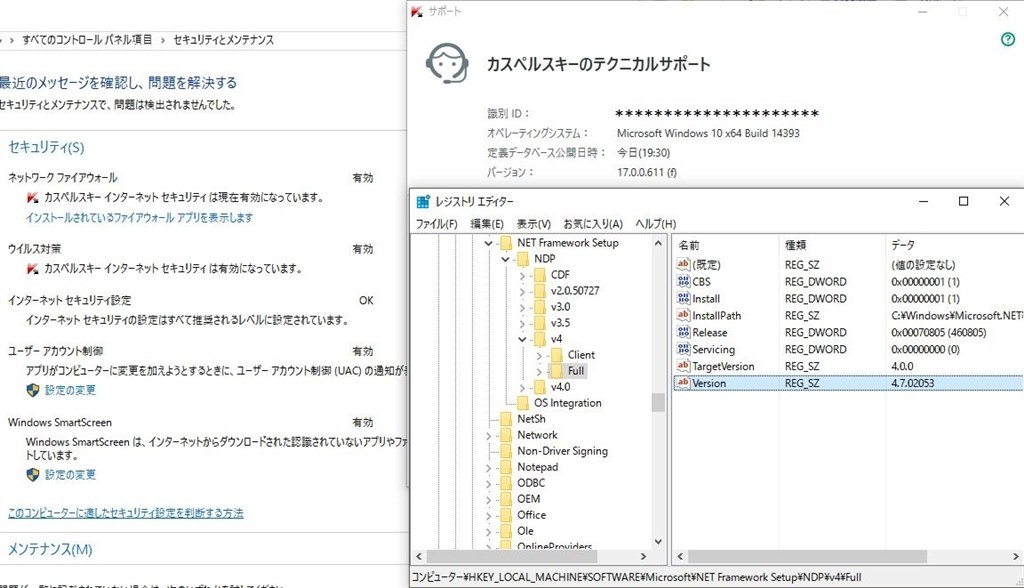Click the NetSh folder icon
The width and height of the screenshot is (1024, 588).
point(506,419)
